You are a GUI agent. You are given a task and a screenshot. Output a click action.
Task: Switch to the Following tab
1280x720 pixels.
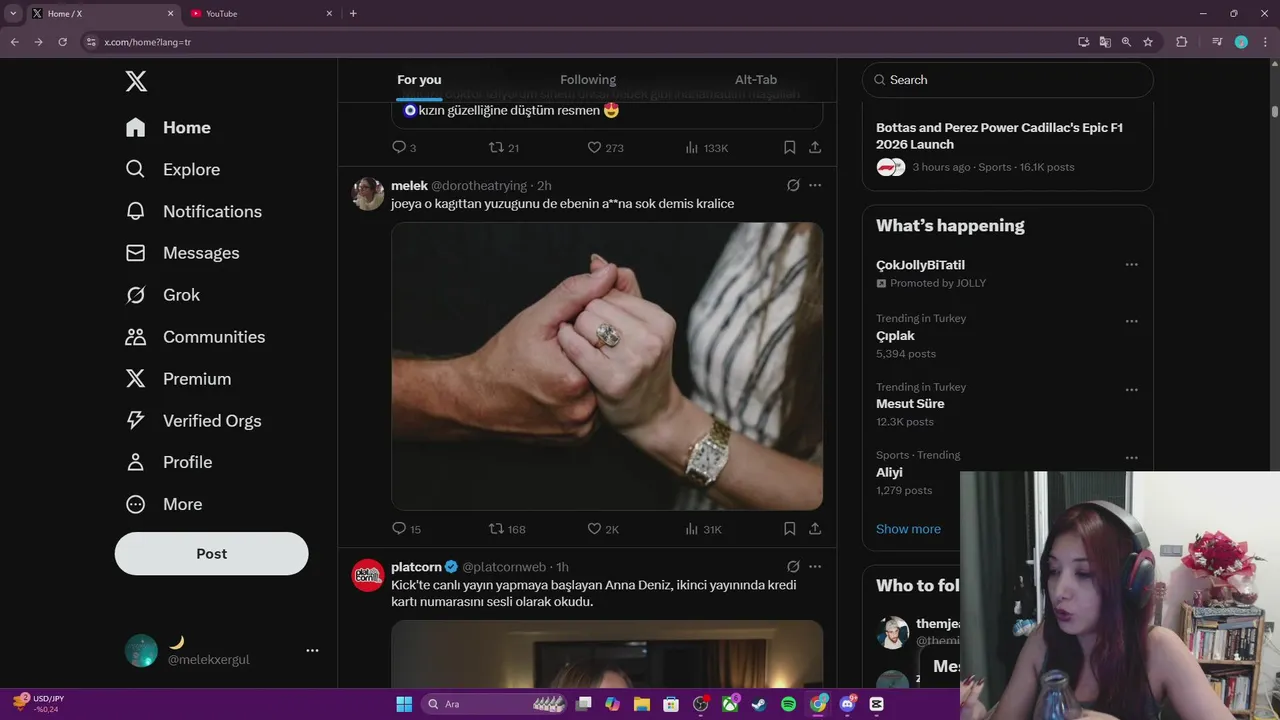point(588,80)
